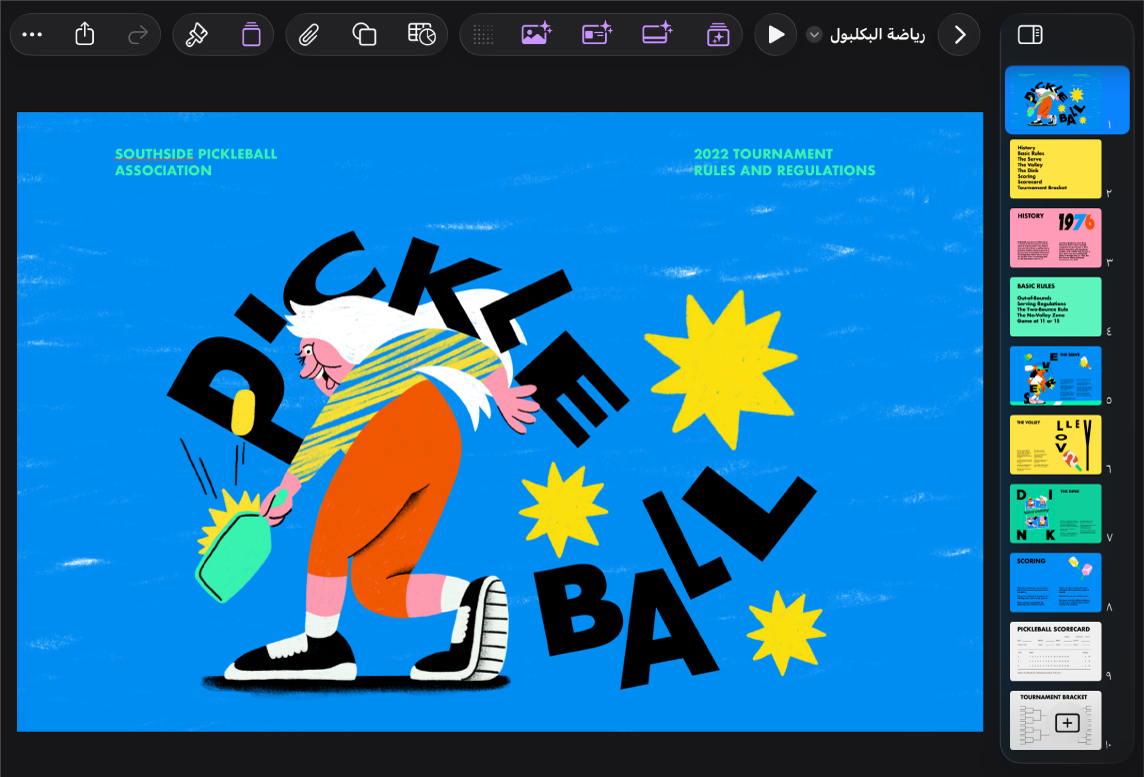Select the Southside Pickleball Association text
This screenshot has width=1144, height=777.
[196, 162]
